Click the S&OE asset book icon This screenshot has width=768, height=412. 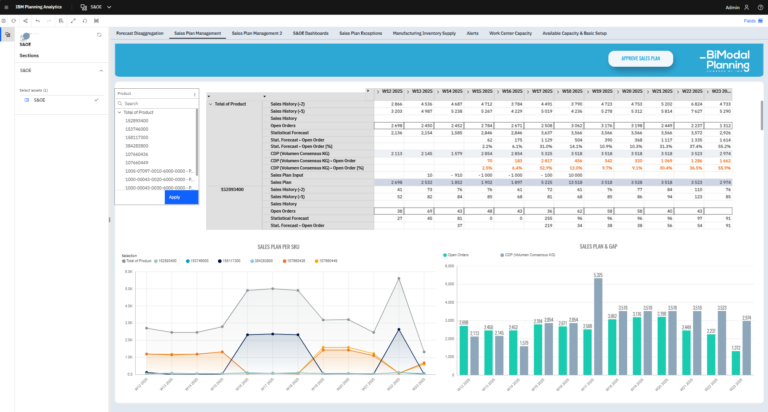[26, 100]
